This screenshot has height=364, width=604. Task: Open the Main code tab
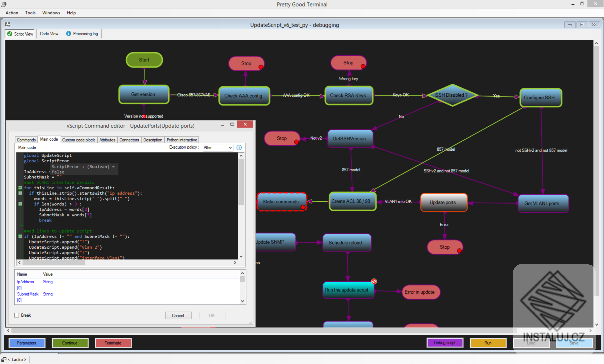(x=49, y=139)
